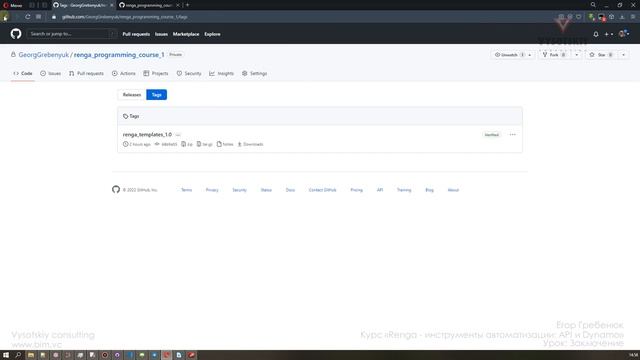Open the Windows Start menu
This screenshot has height=360, width=640.
[6, 355]
